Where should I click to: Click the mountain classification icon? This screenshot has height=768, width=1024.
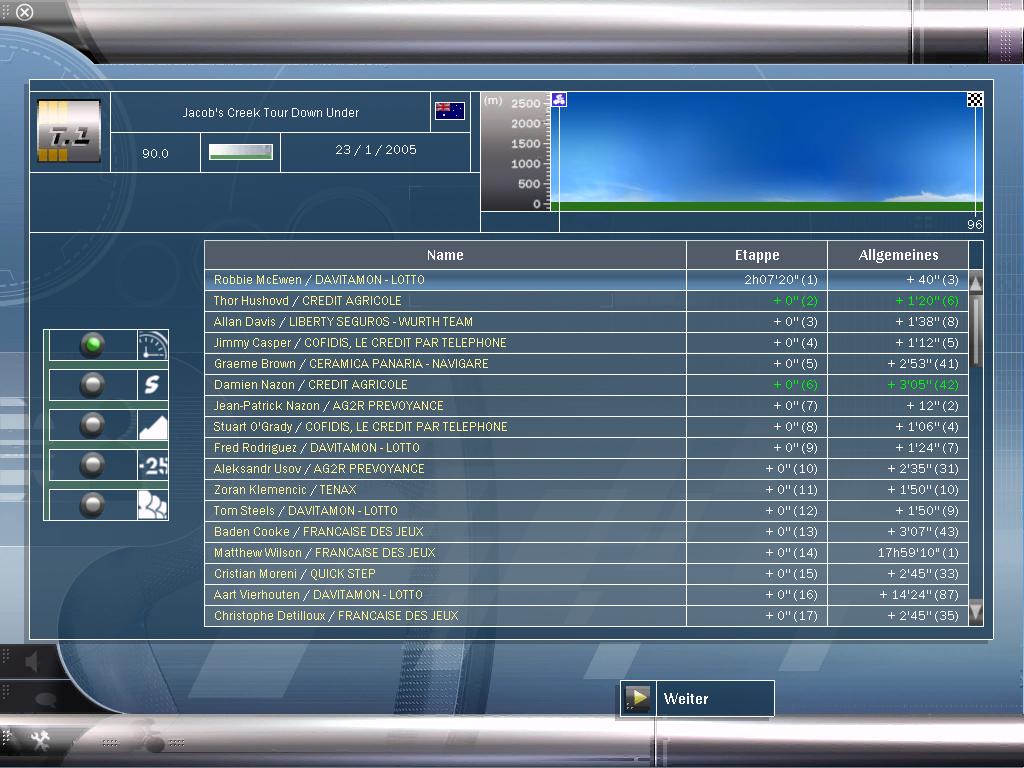pos(153,425)
